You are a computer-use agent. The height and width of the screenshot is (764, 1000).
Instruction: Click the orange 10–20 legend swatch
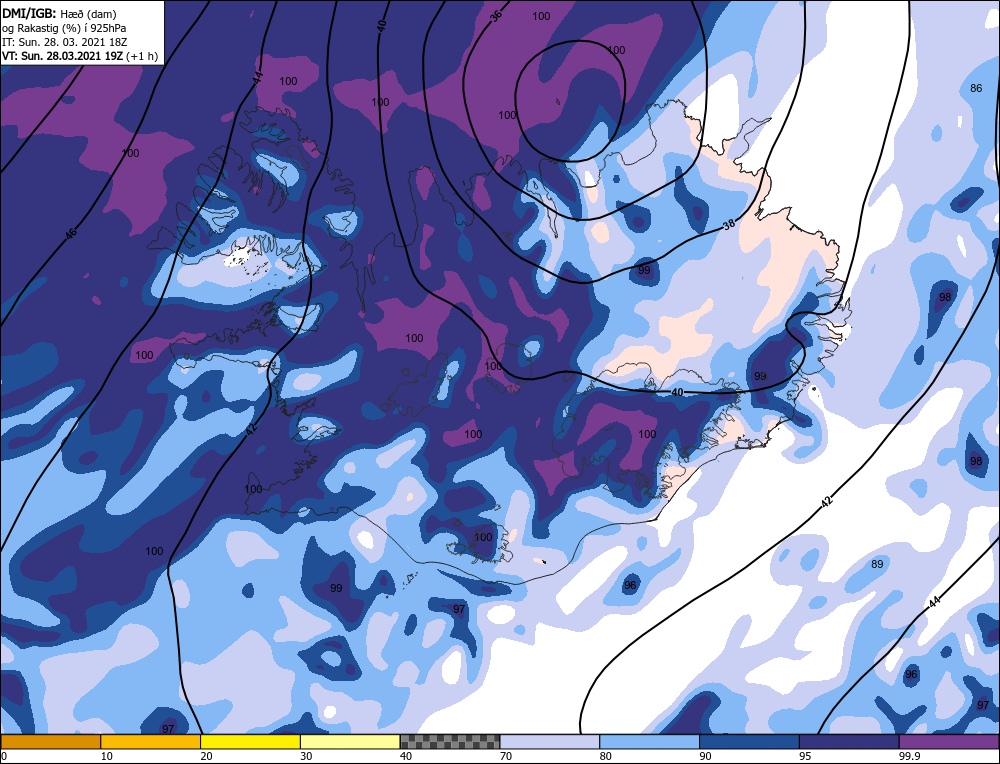(151, 742)
